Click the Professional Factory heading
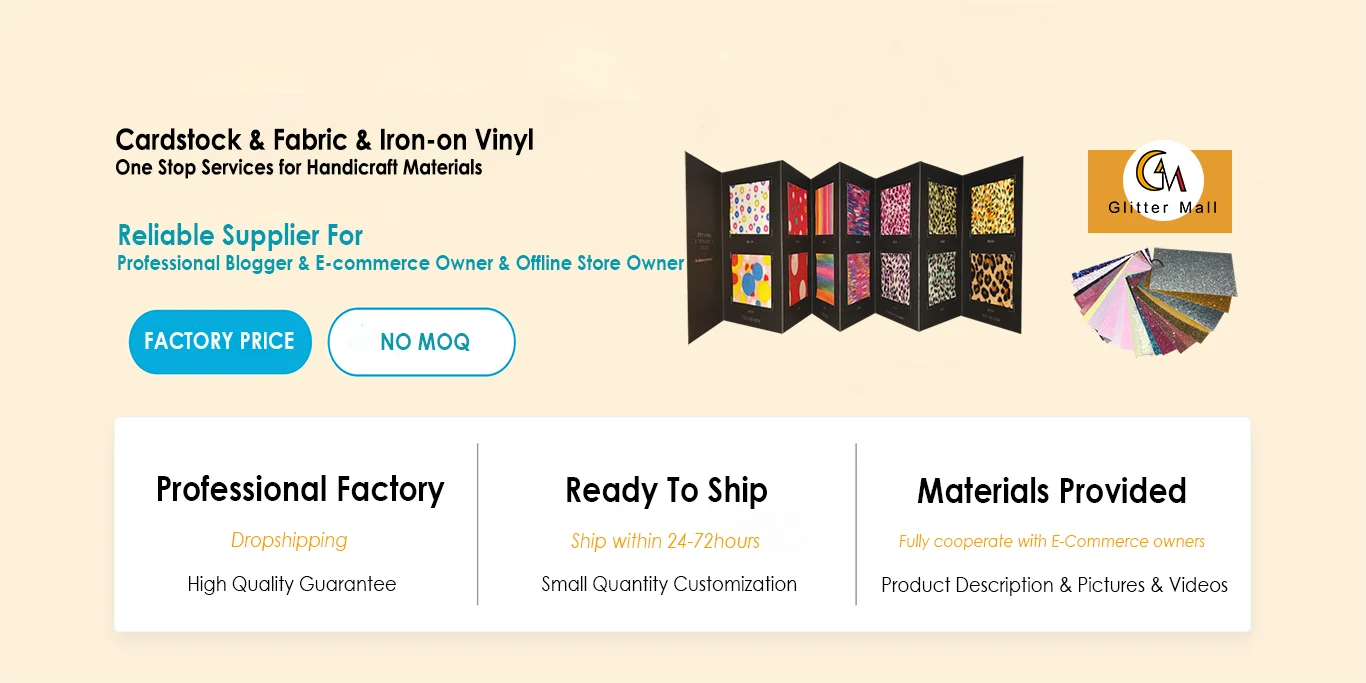The width and height of the screenshot is (1366, 683). coord(300,490)
